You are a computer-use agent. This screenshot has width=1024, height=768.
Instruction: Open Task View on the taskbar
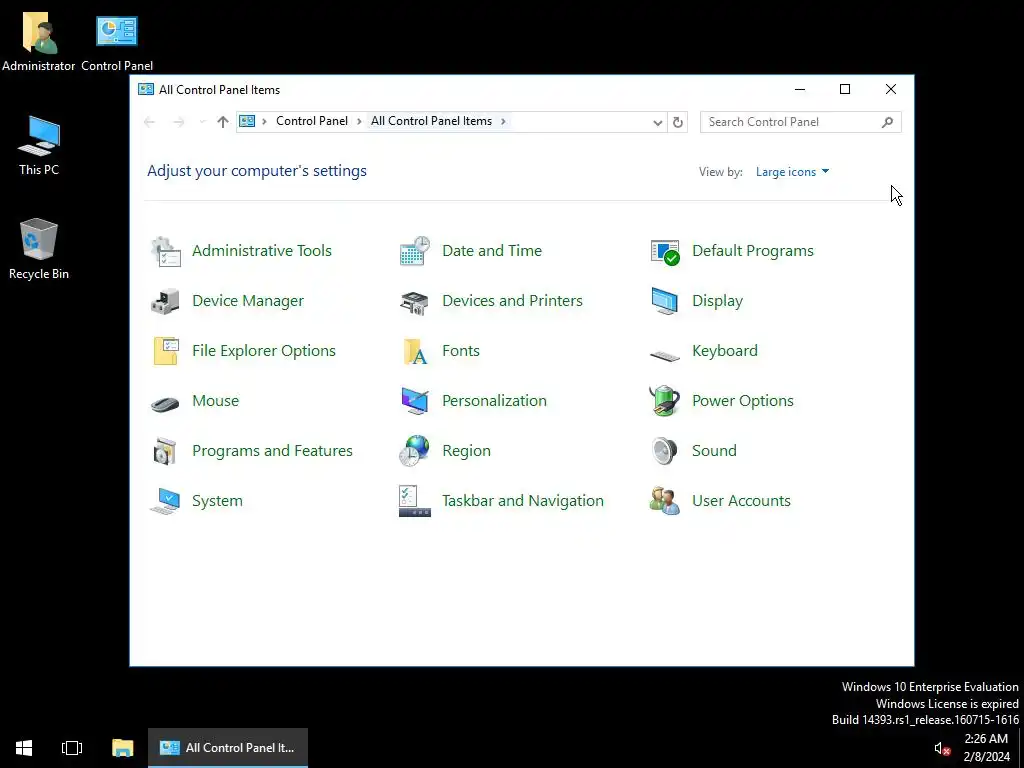click(x=72, y=748)
